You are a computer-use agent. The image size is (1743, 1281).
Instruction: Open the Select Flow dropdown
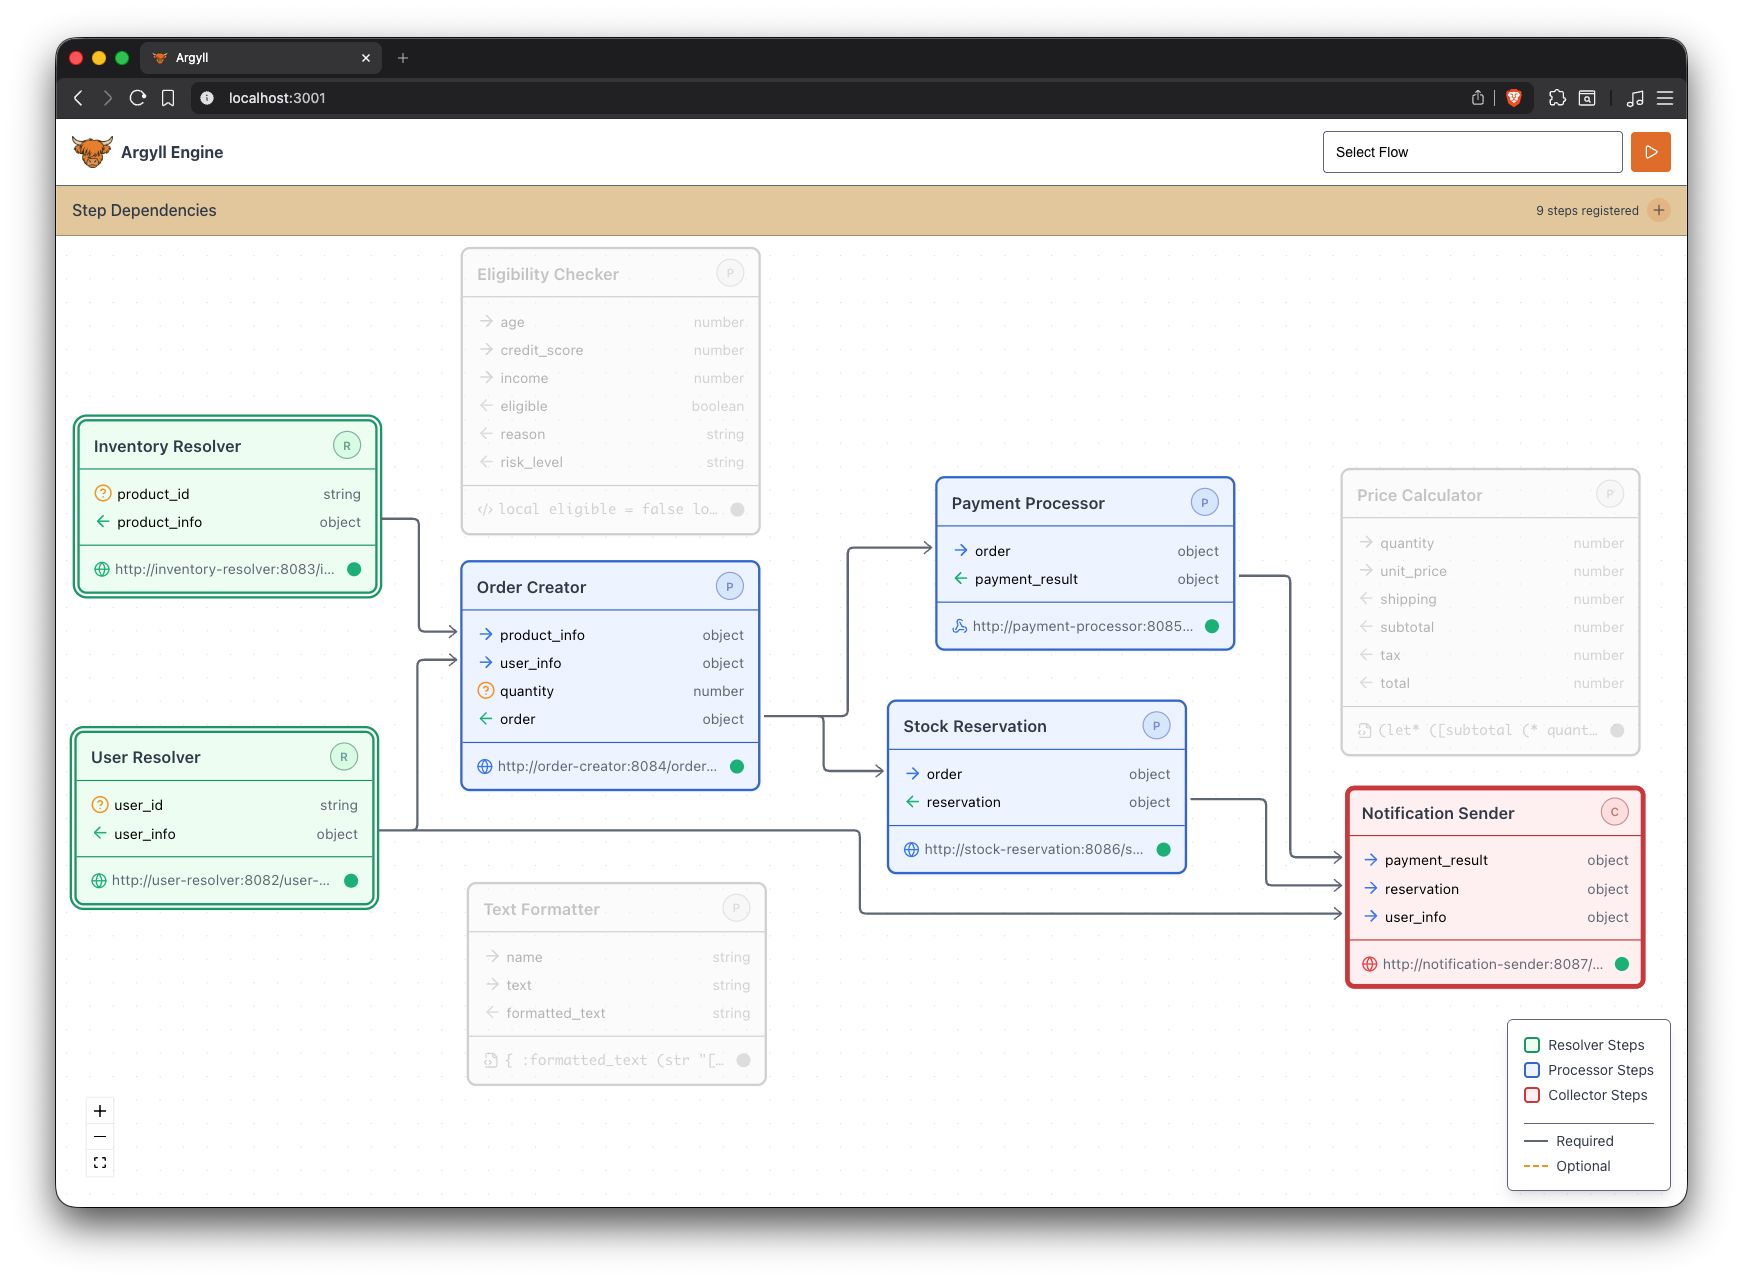click(1472, 152)
